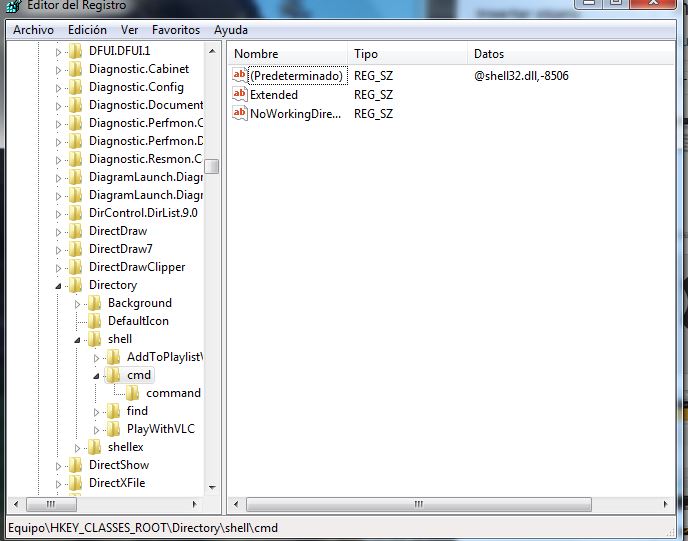Expand the Background key node

click(x=78, y=303)
